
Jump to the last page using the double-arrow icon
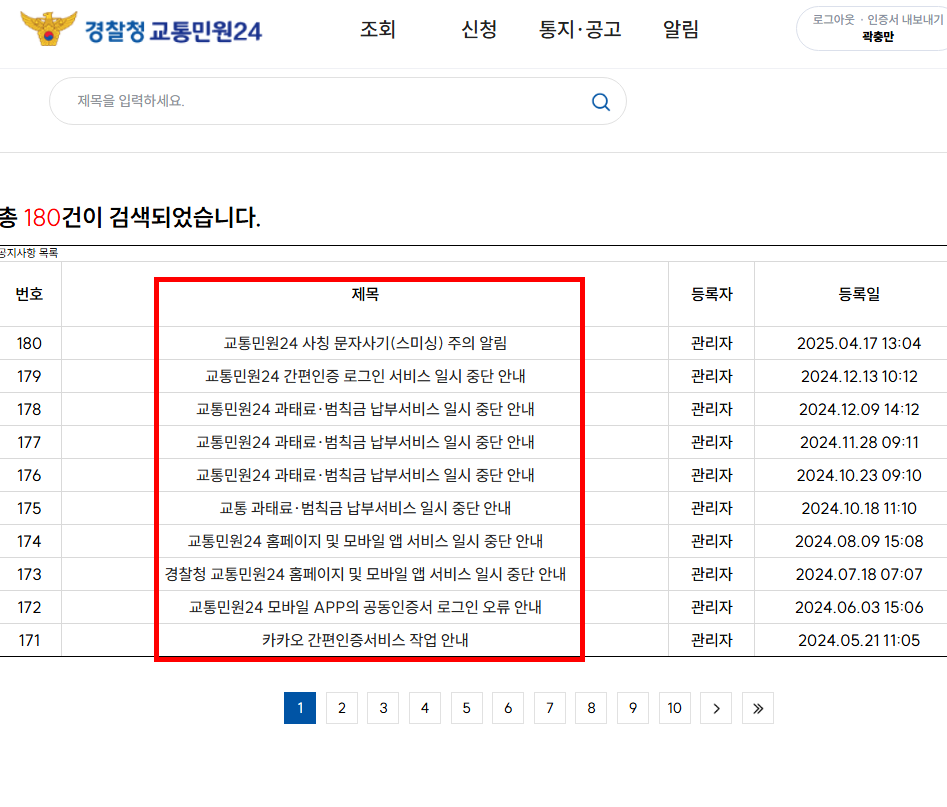[x=757, y=707]
